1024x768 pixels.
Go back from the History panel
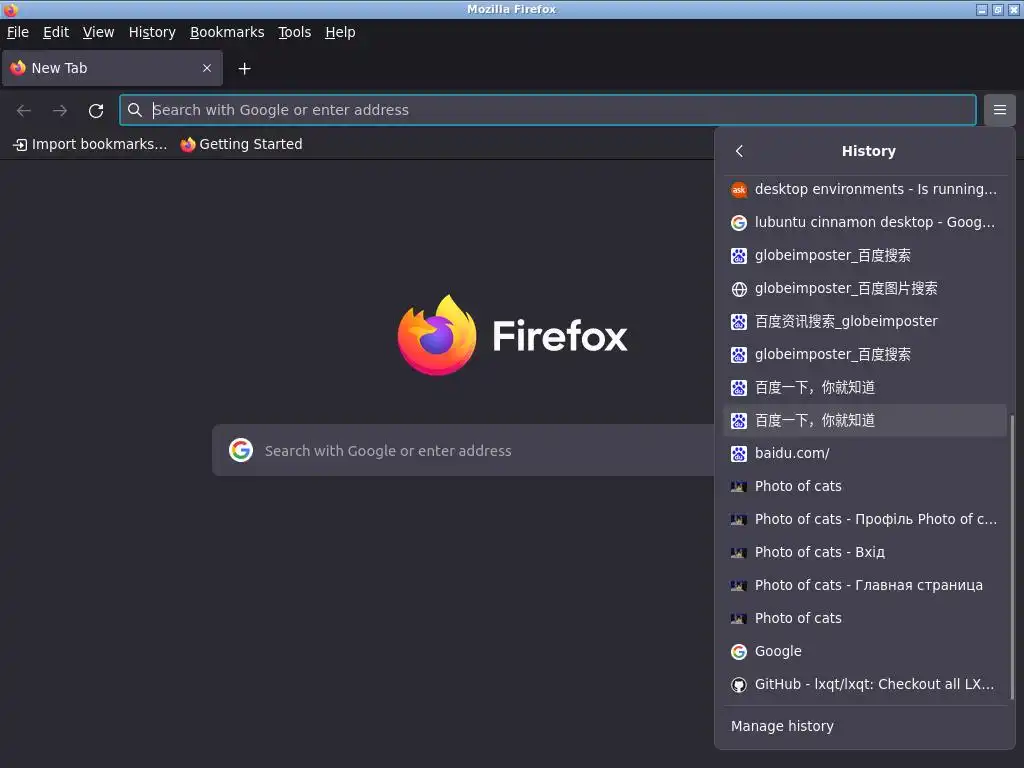(x=739, y=151)
